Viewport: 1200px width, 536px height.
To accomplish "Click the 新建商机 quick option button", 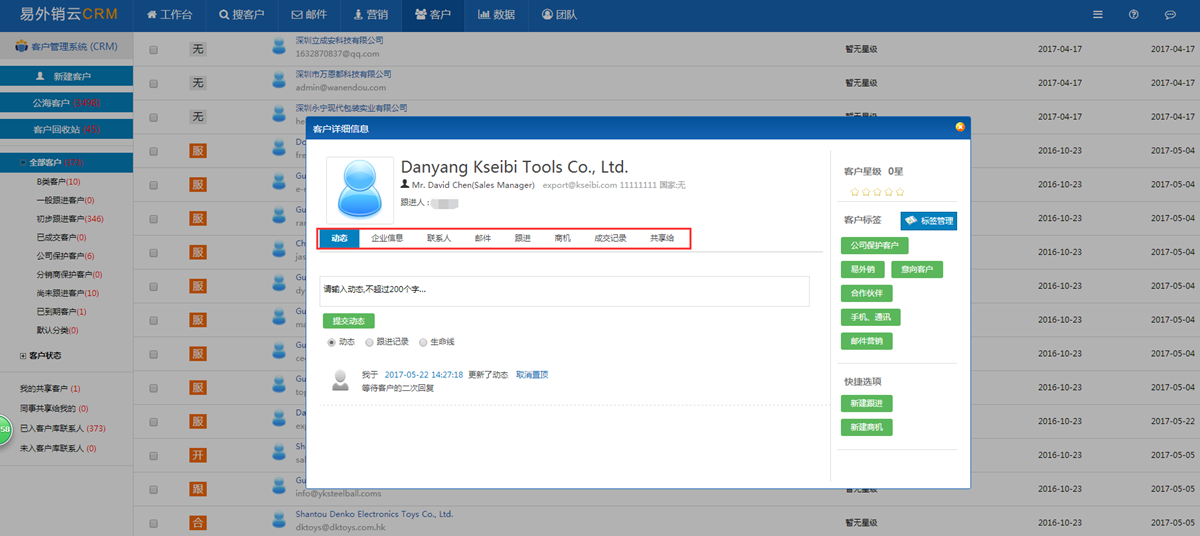I will pos(867,427).
